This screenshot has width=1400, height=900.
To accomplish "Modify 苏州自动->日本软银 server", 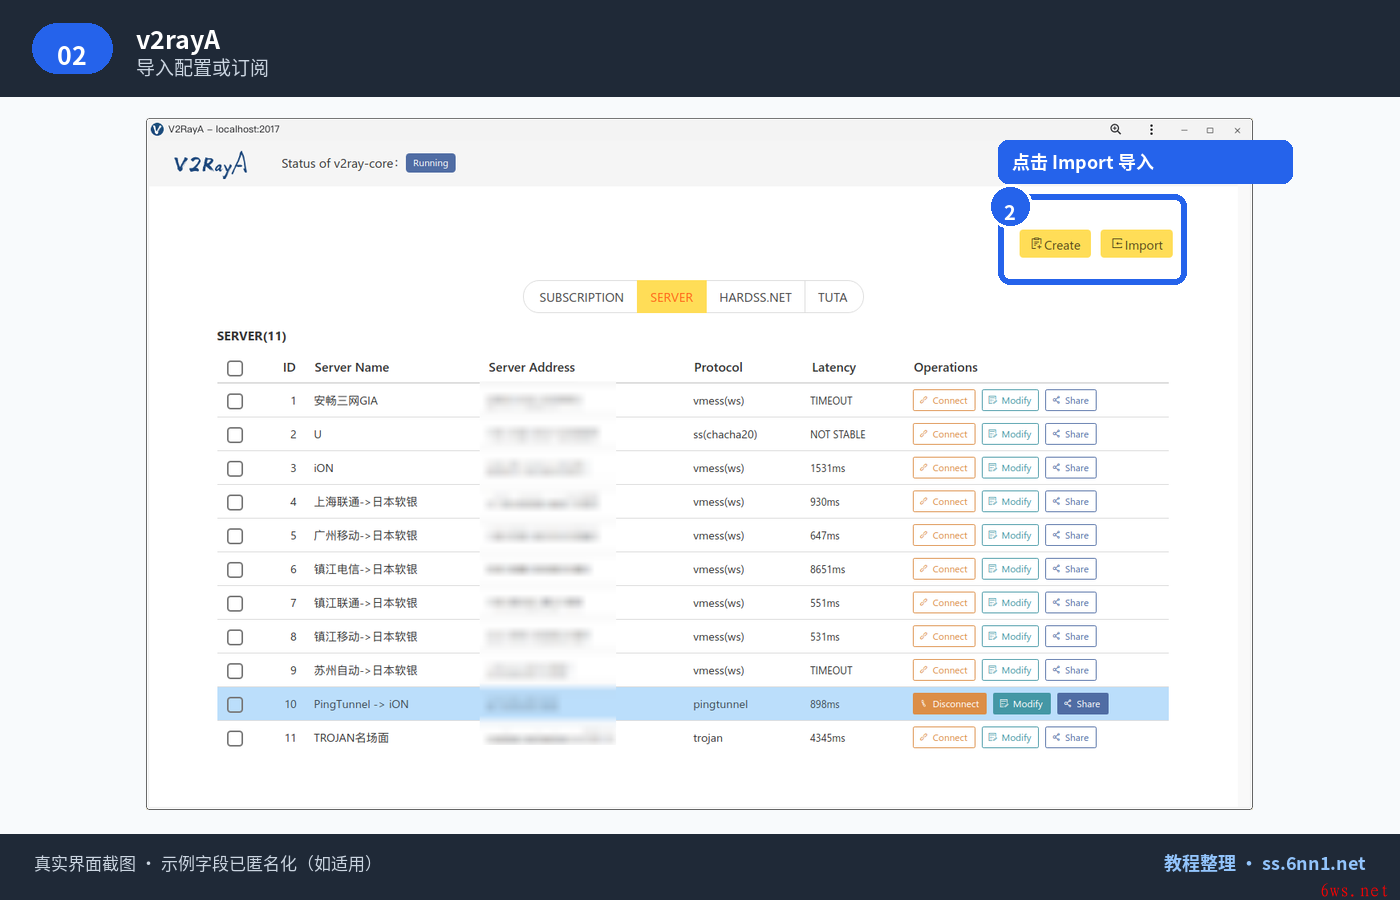I will 1010,670.
